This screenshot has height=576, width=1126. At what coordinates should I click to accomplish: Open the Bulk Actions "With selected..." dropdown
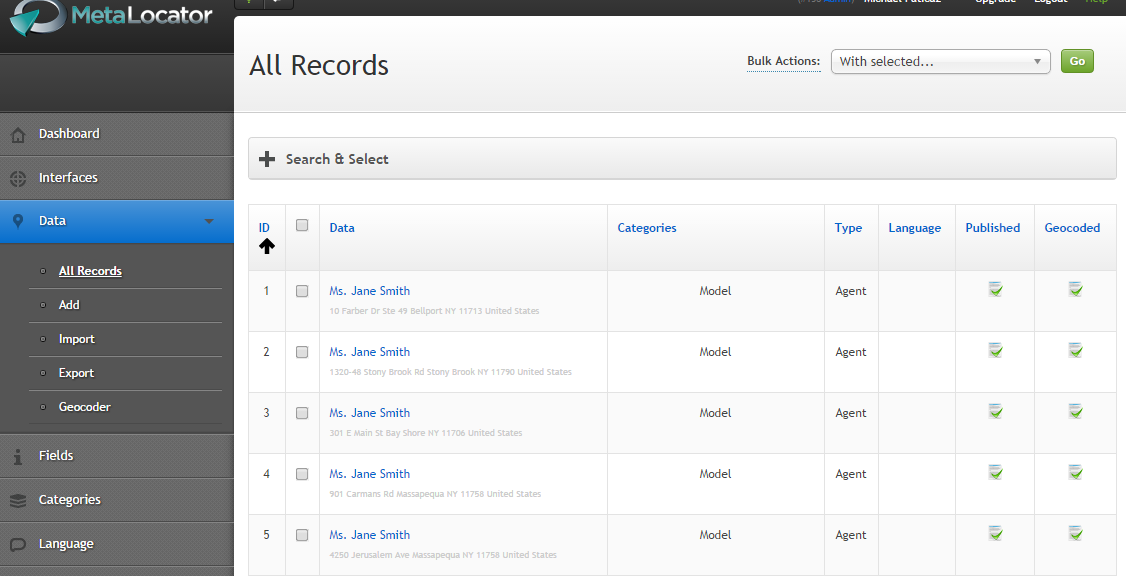click(x=940, y=62)
